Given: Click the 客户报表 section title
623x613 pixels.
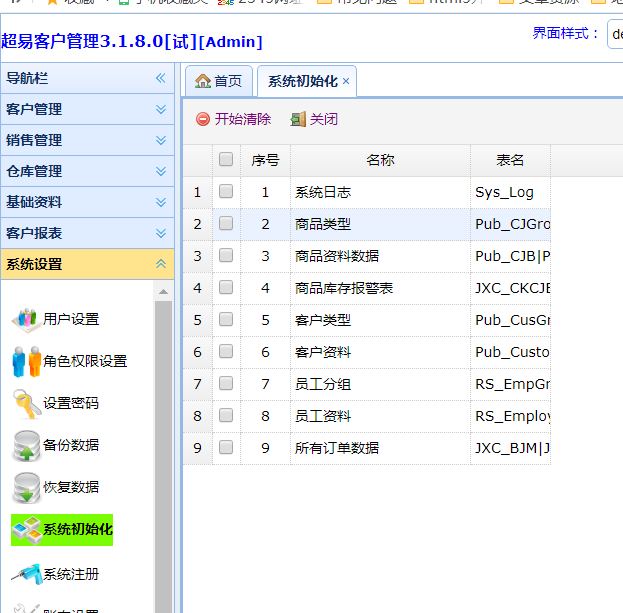Looking at the screenshot, I should coord(34,233).
